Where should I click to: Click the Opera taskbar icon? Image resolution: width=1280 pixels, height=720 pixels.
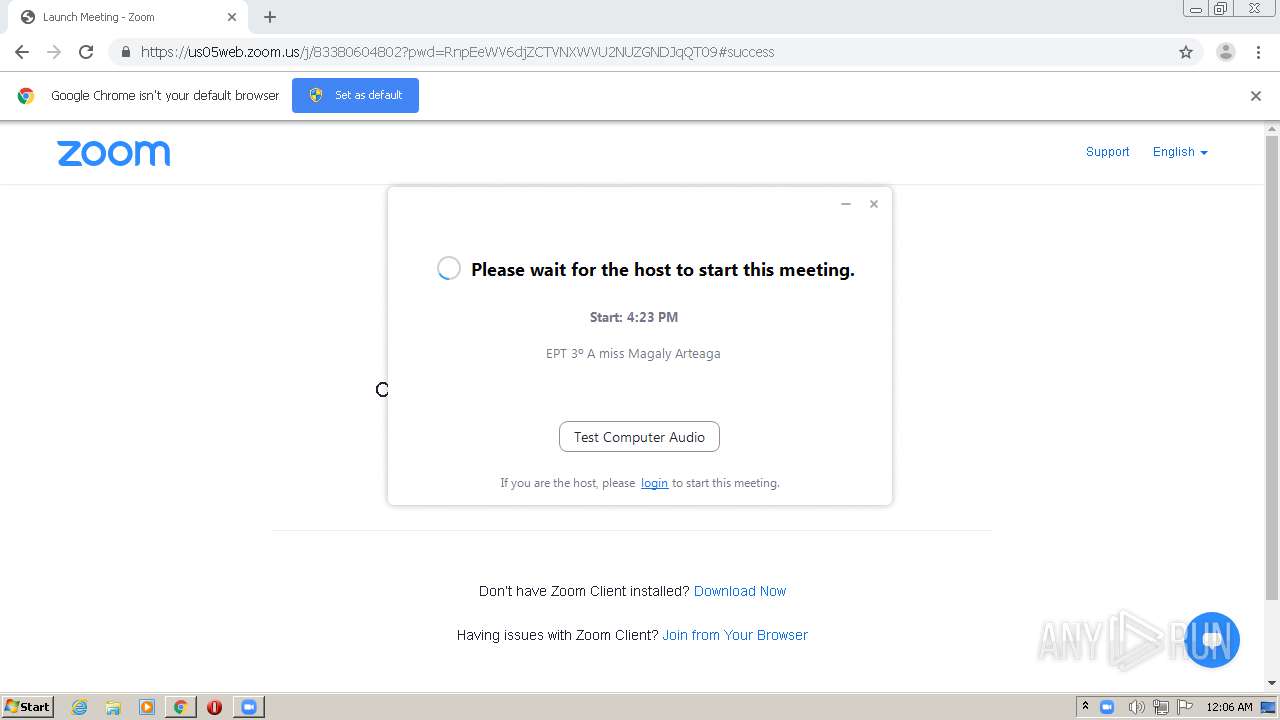point(214,707)
